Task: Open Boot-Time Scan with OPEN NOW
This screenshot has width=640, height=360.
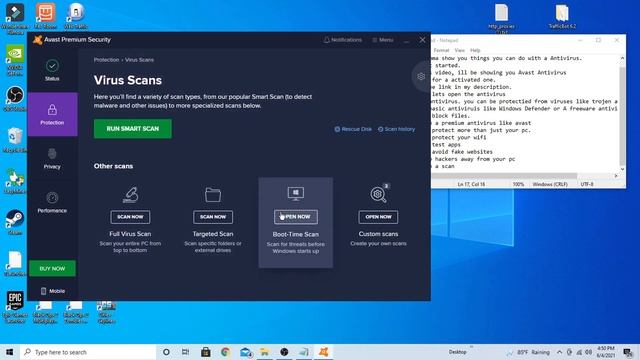Action: (x=296, y=217)
